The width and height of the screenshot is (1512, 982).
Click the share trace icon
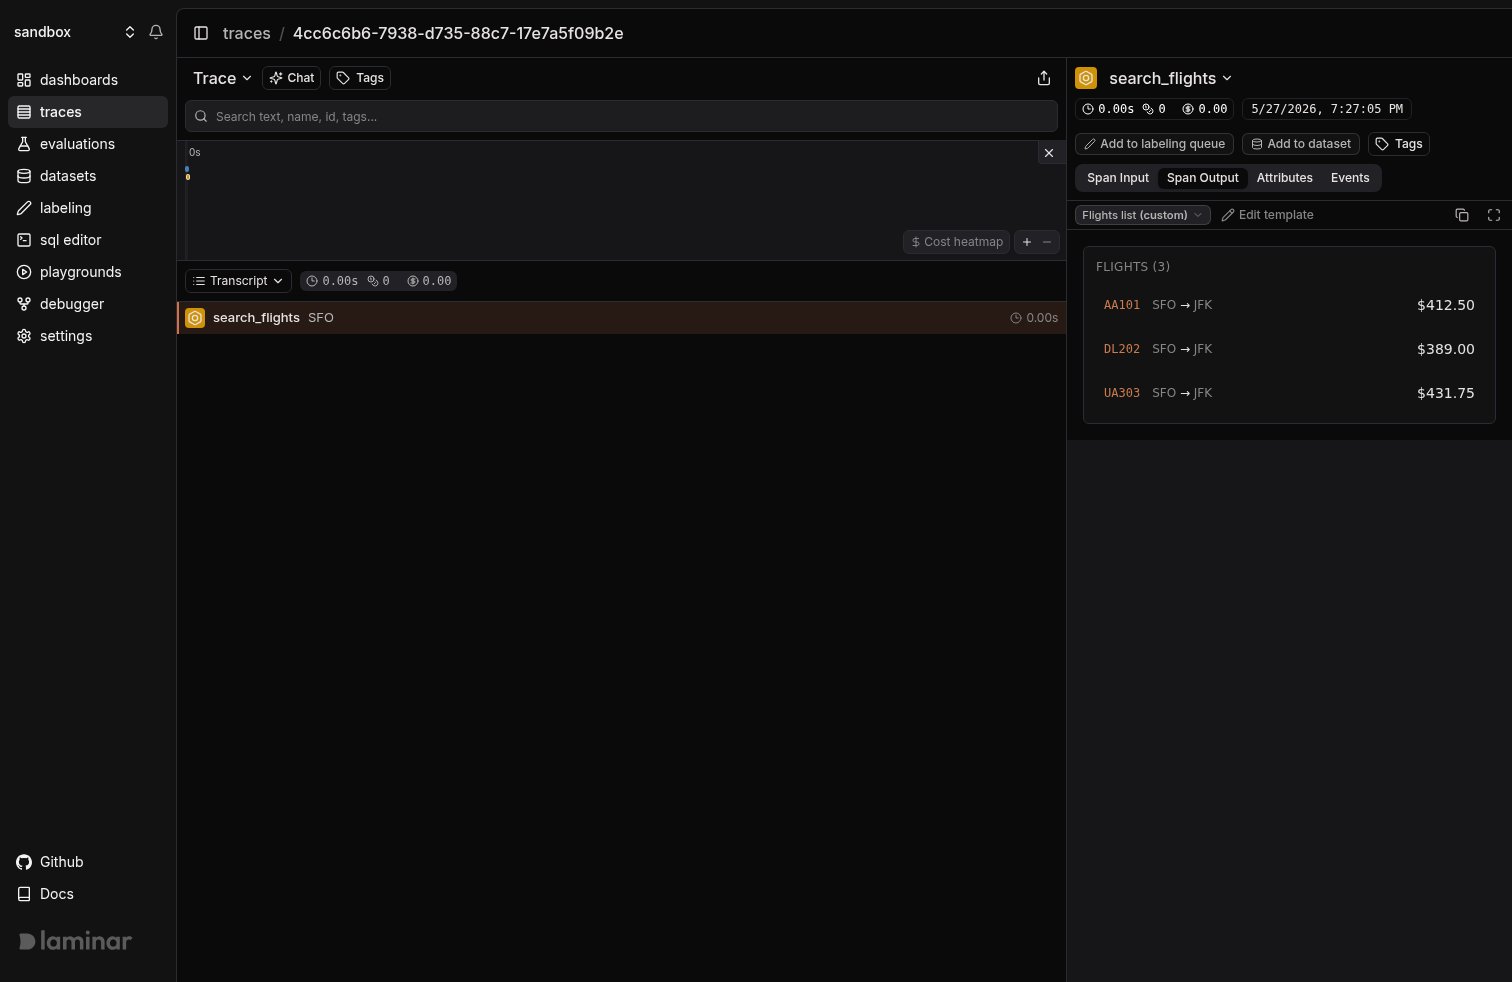point(1044,78)
